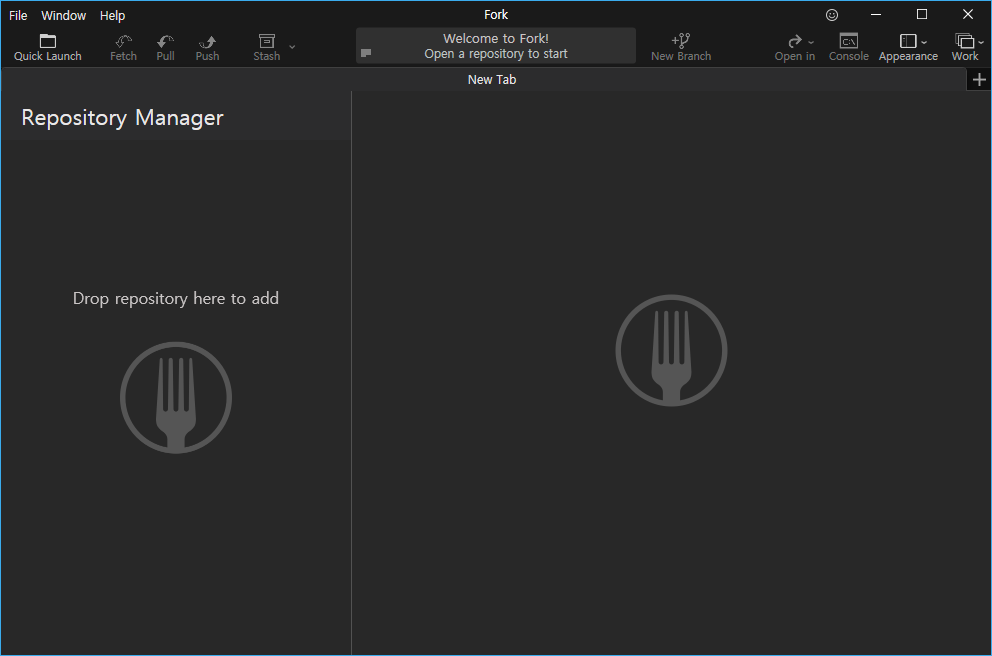The image size is (992, 656).
Task: Open the Window menu
Action: (x=63, y=15)
